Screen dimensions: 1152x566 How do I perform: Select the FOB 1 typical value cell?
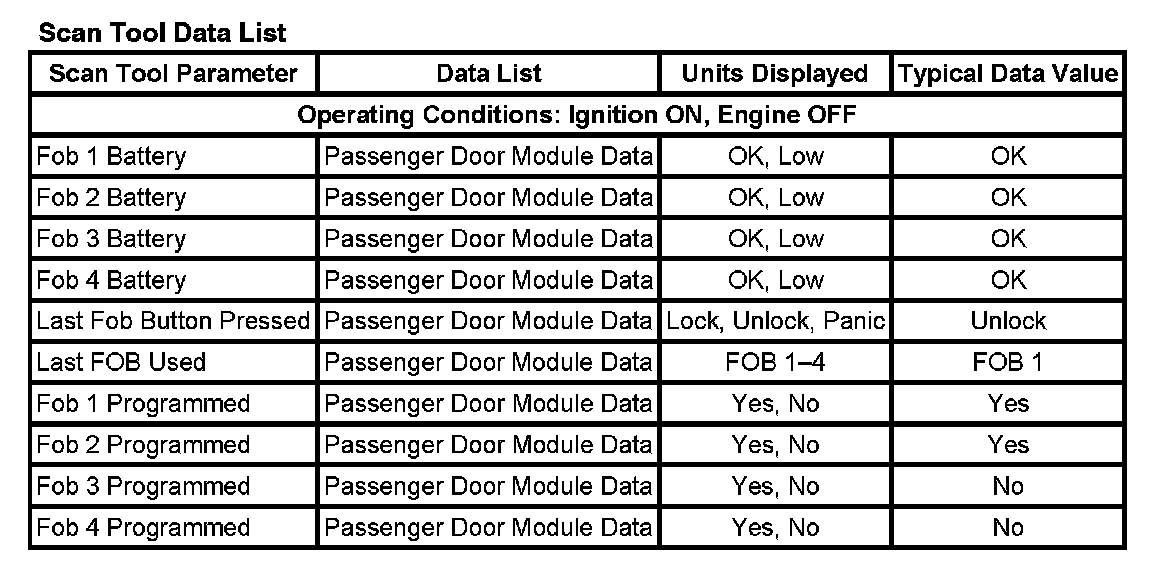tap(1008, 362)
